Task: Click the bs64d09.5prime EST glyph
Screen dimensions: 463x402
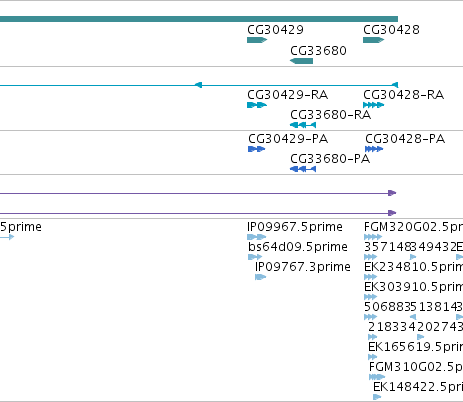Action: coord(255,257)
